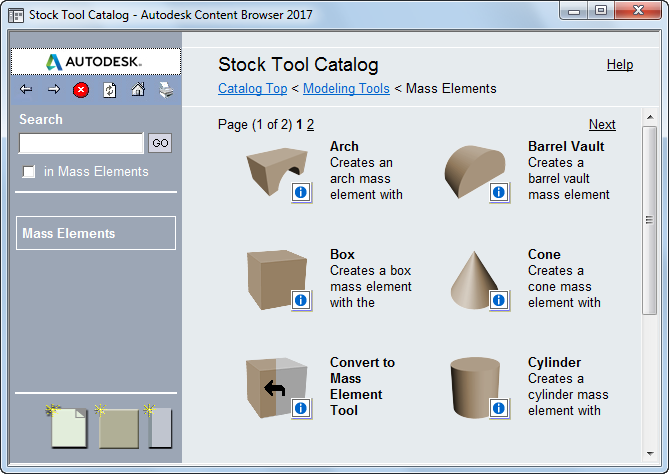Open the Modeling Tools breadcrumb link

[346, 88]
